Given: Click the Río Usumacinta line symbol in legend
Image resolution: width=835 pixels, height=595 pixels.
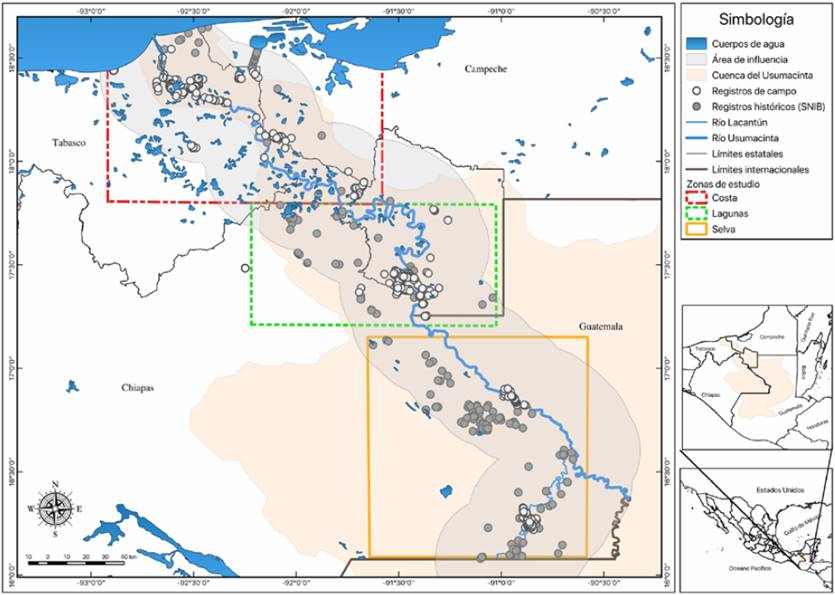Looking at the screenshot, I should pos(695,137).
